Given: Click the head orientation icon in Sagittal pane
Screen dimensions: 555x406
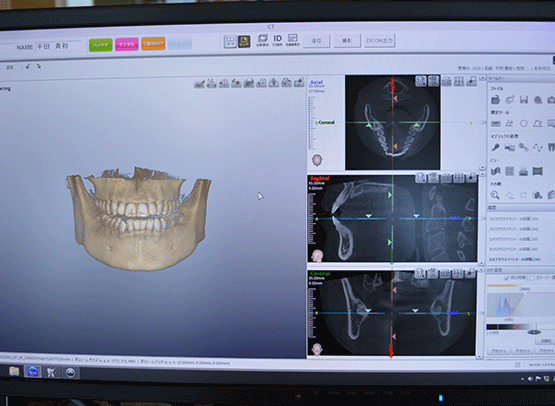Looking at the screenshot, I should click(317, 256).
